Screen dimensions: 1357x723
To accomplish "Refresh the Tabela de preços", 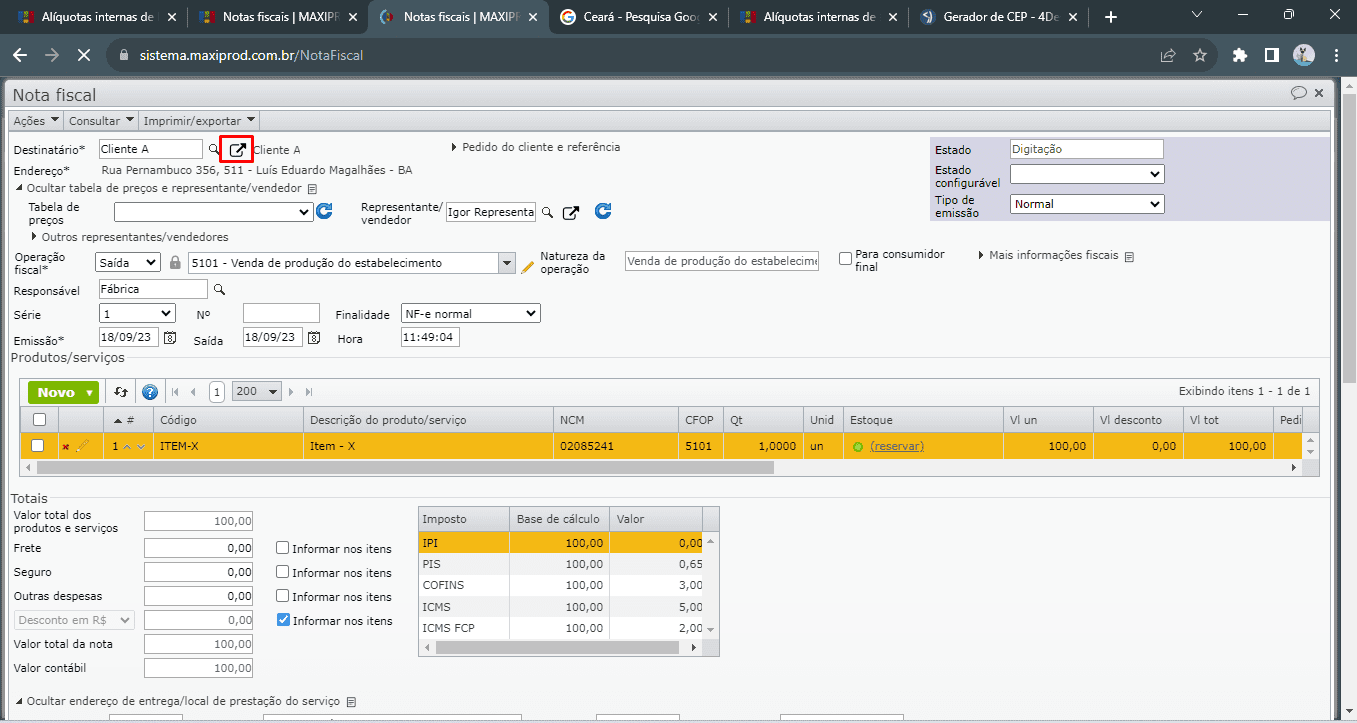I will point(324,212).
